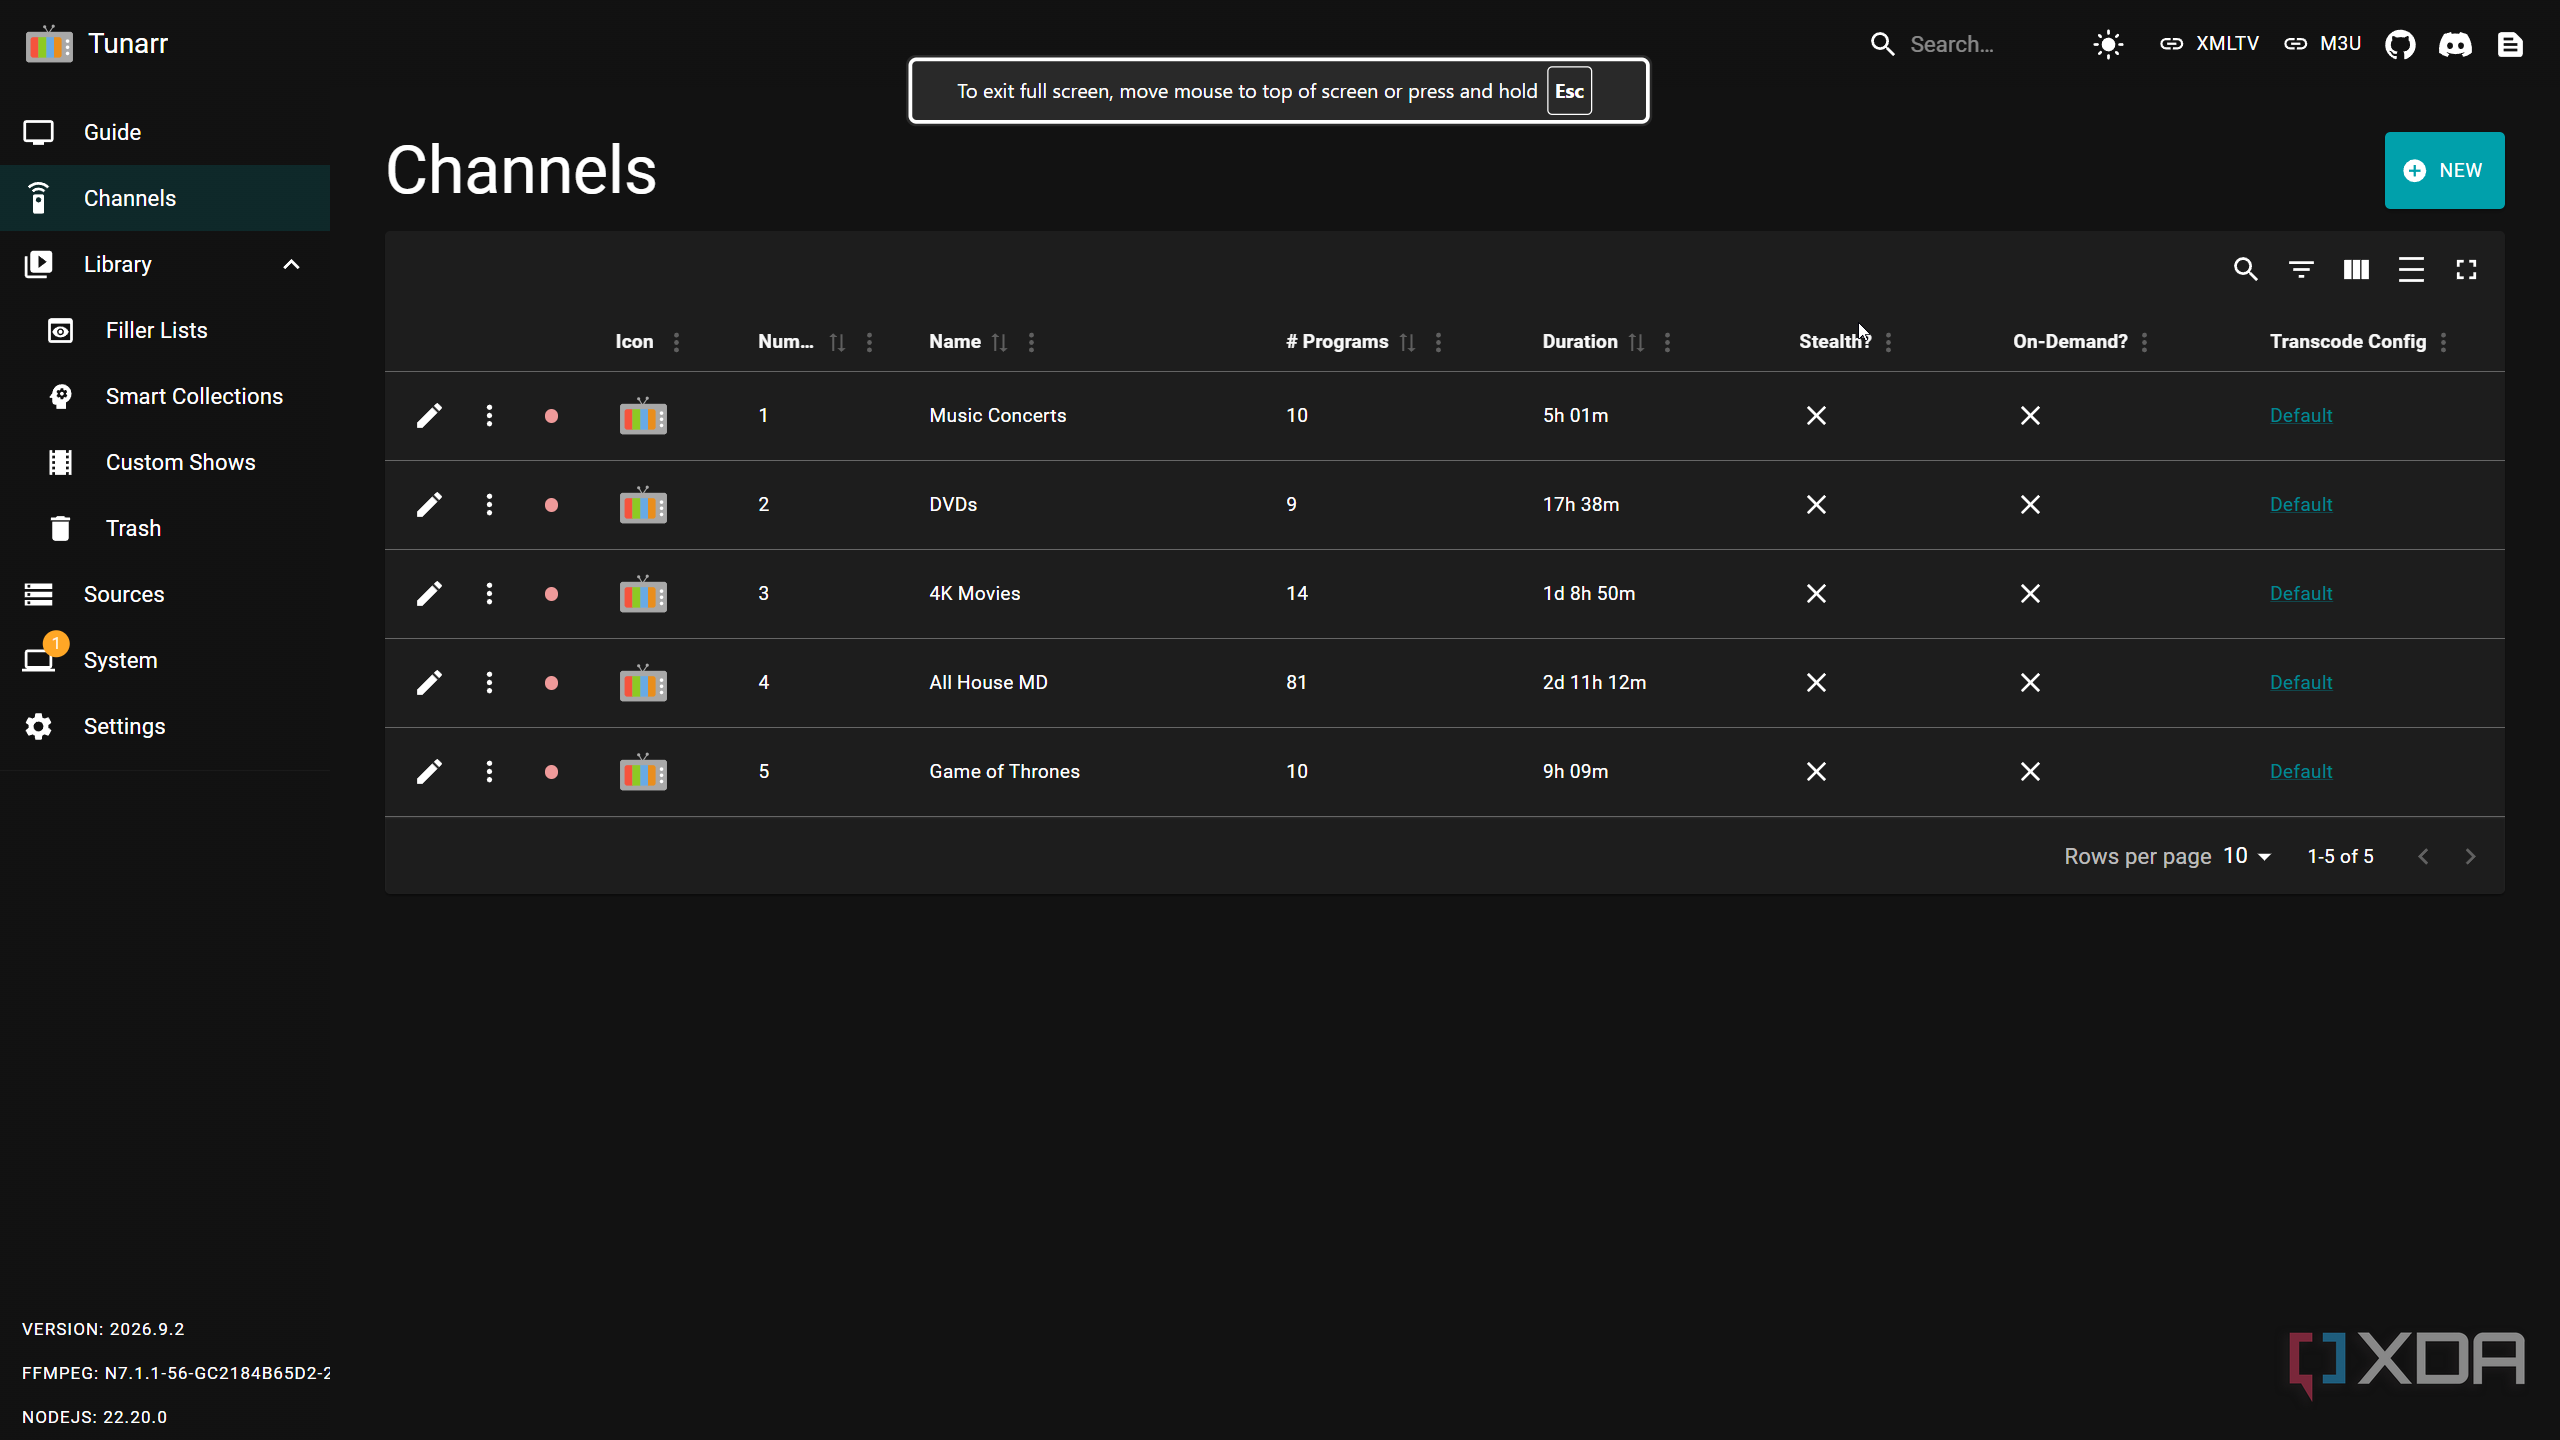Viewport: 2560px width, 1440px height.
Task: Open Smart Collections in sidebar
Action: tap(165, 396)
